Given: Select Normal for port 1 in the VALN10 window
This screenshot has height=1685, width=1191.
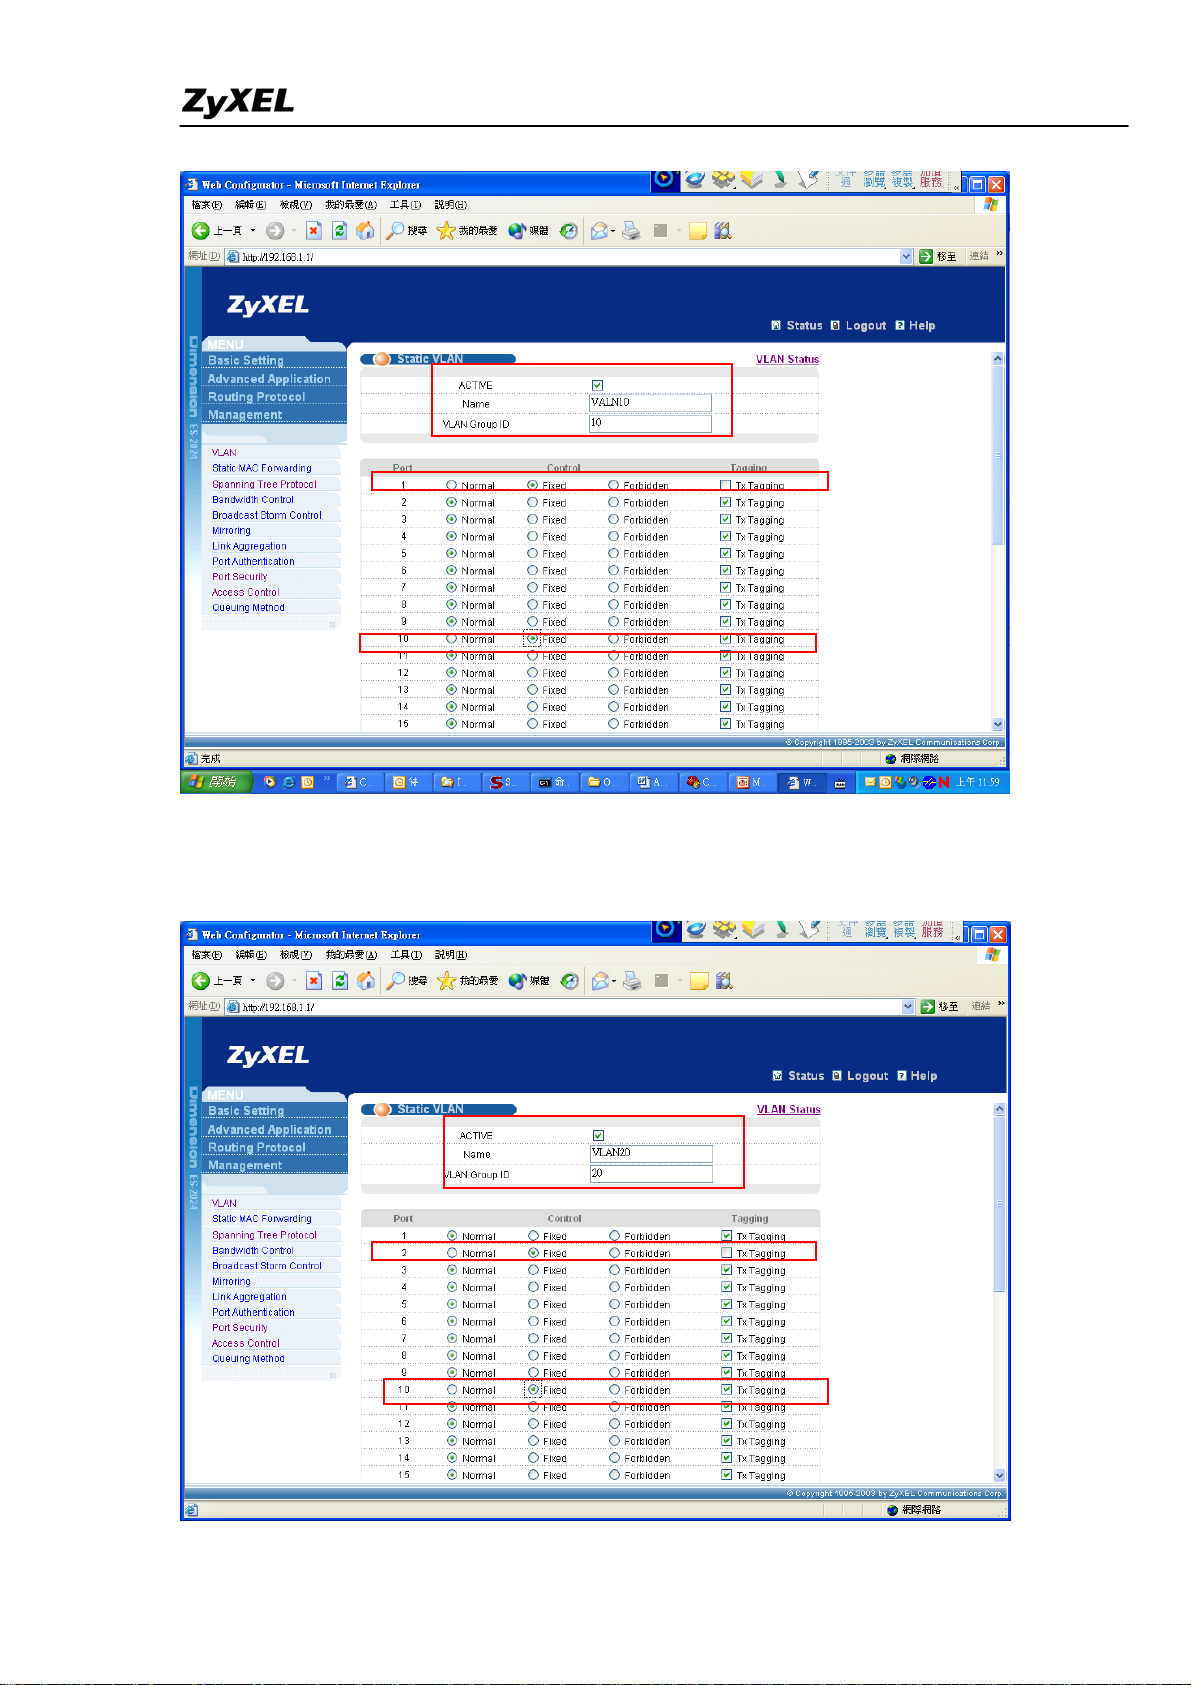Looking at the screenshot, I should click(x=452, y=486).
